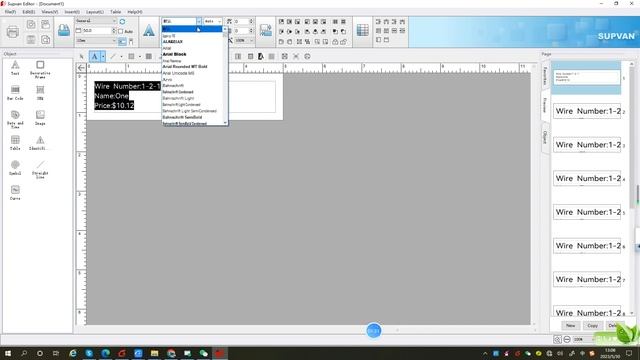Image resolution: width=640 pixels, height=360 pixels.
Task: Open the Help menu
Action: [x=135, y=12]
